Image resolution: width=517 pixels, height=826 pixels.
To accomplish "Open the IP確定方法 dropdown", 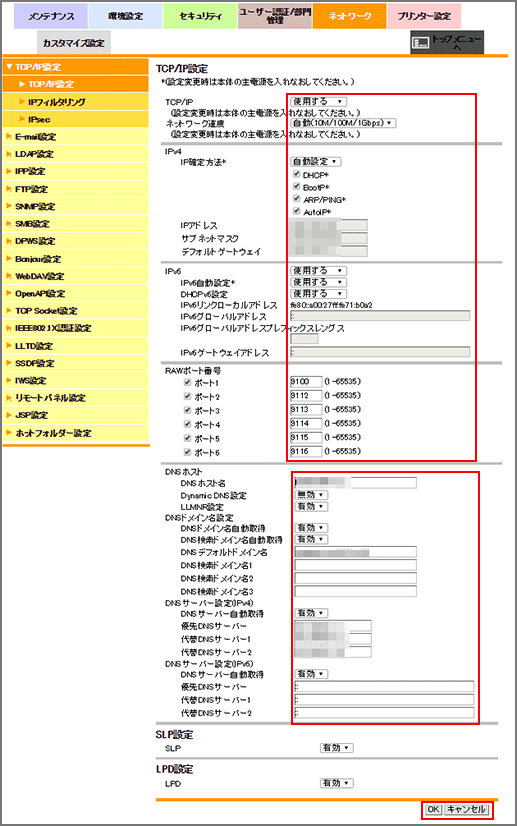I will [x=316, y=162].
